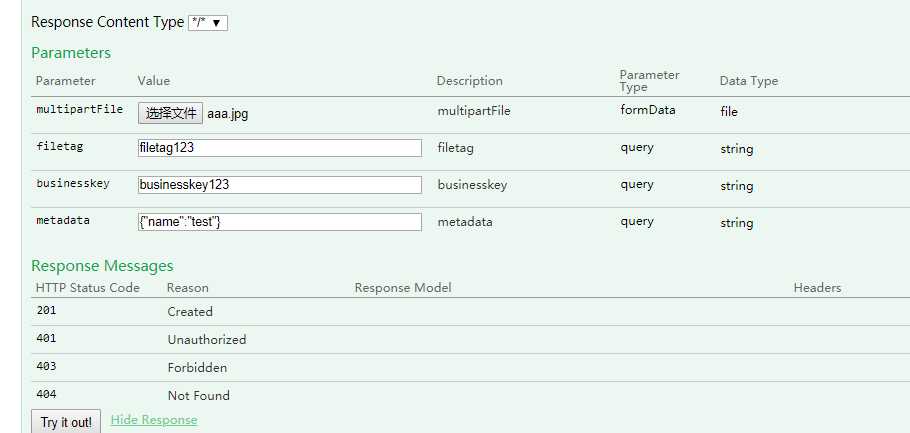This screenshot has width=910, height=433.
Task: Click the multipartFile parameter name
Action: [x=79, y=110]
